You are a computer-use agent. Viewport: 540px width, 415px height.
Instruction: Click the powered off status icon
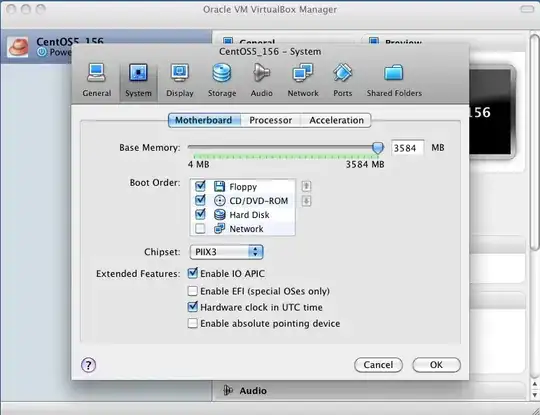(42, 52)
